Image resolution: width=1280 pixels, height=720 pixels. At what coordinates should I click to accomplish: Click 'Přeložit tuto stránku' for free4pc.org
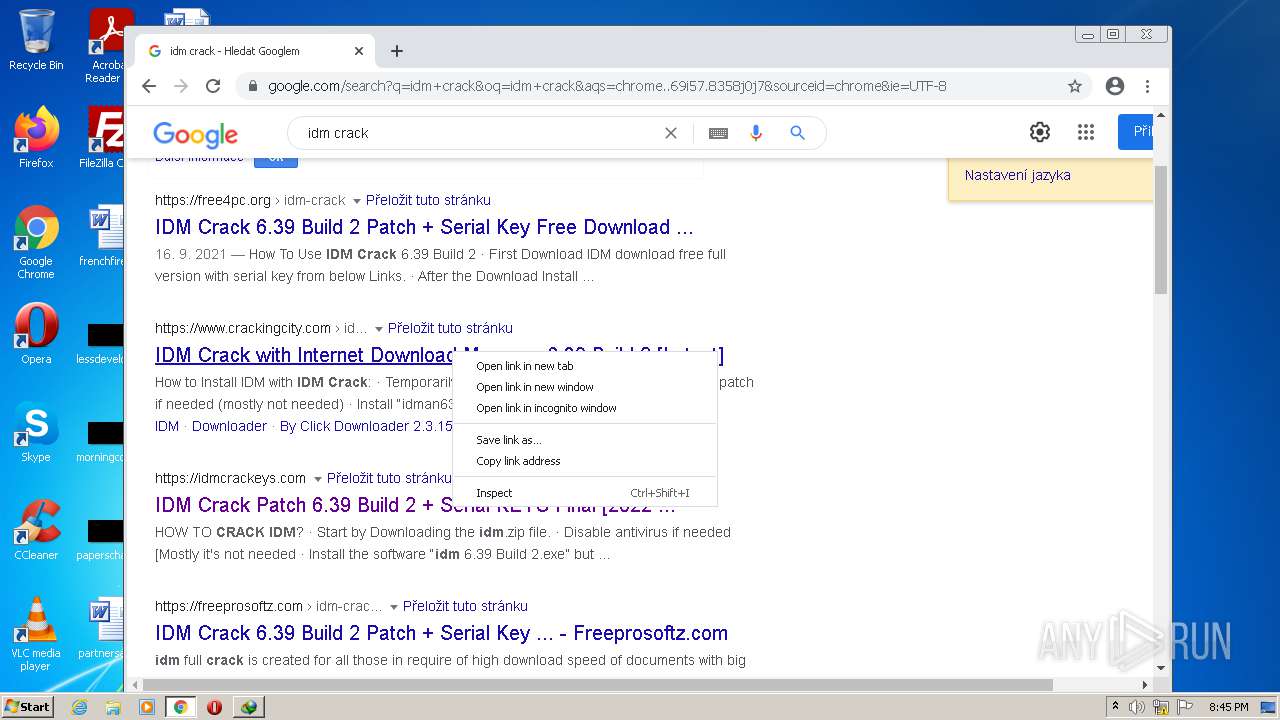(428, 200)
